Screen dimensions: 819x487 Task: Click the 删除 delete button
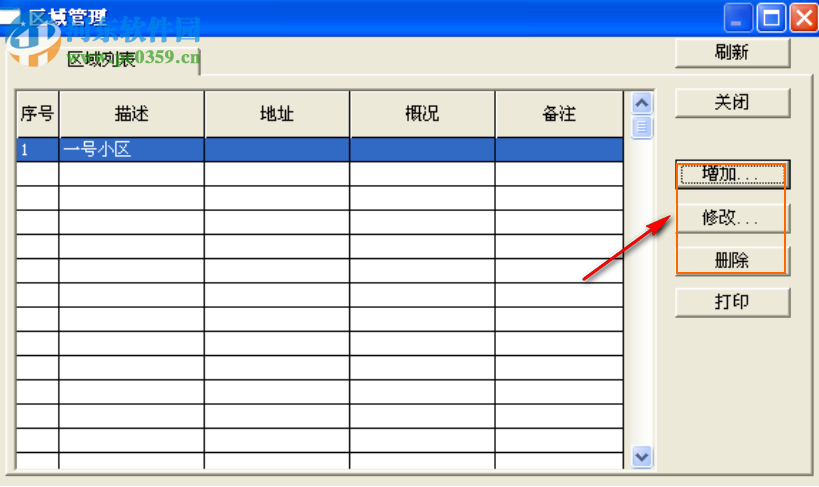(x=732, y=261)
